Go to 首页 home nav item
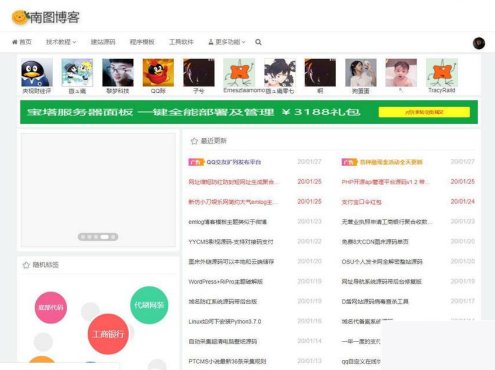This screenshot has width=495, height=370. (22, 42)
